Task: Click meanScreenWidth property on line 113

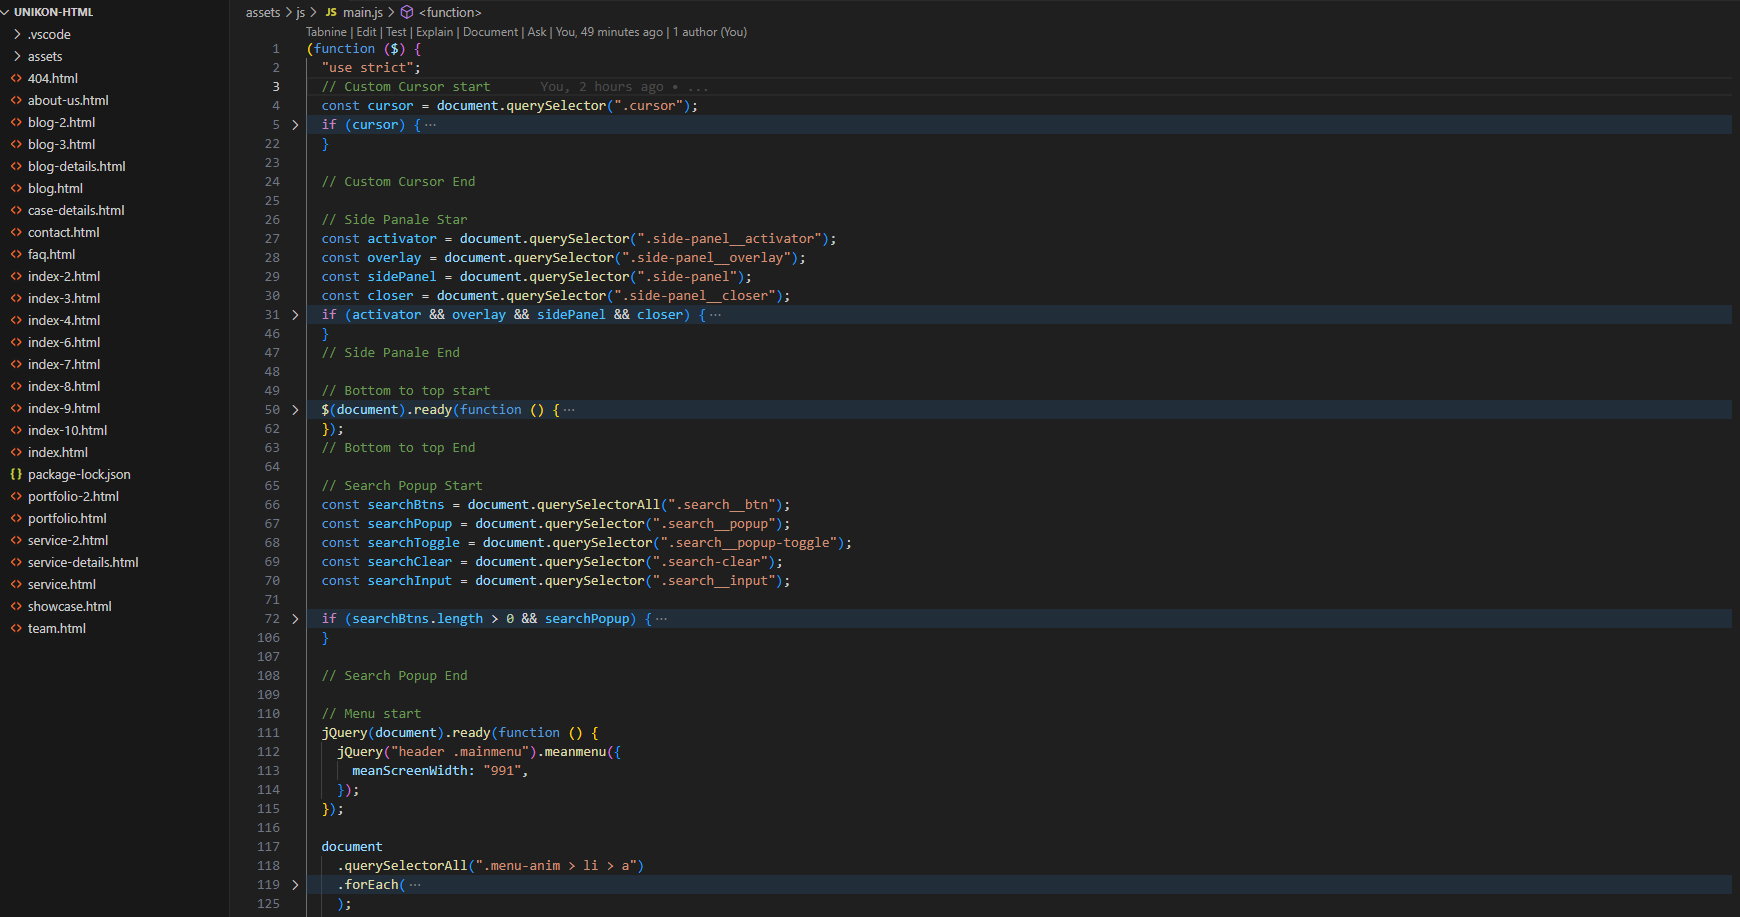Action: (x=409, y=771)
